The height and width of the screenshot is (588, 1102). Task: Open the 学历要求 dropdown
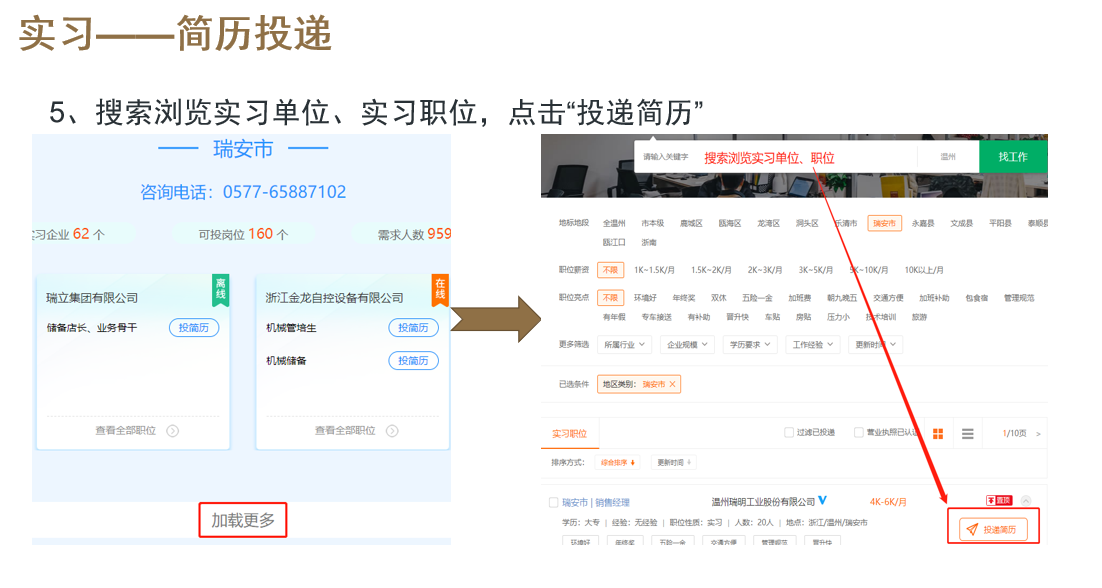click(x=750, y=344)
